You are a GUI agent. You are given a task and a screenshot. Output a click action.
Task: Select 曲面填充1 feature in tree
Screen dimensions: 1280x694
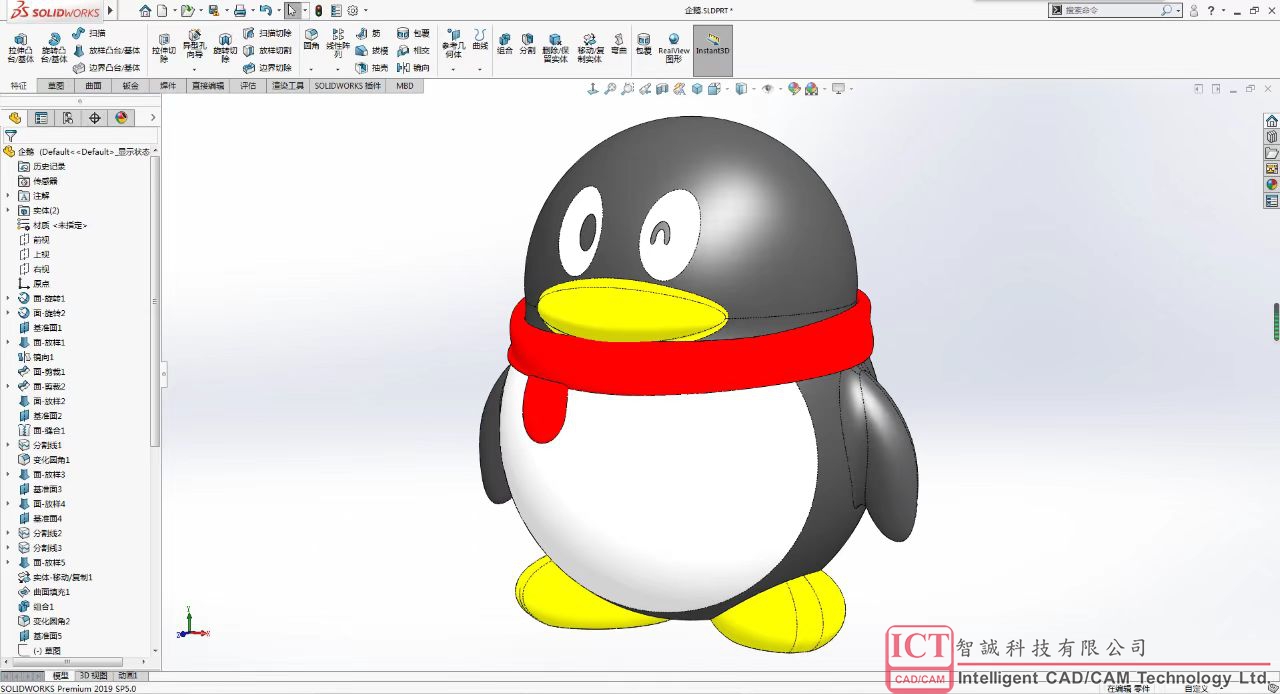[44, 592]
